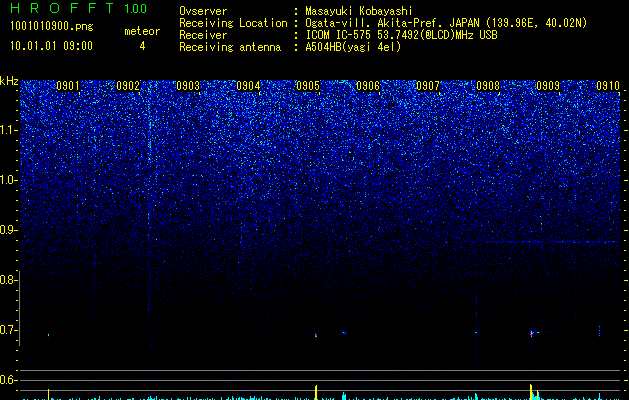Click the HROFFT 1.0.0 title text
Image resolution: width=629 pixels, height=400 pixels.
(79, 8)
